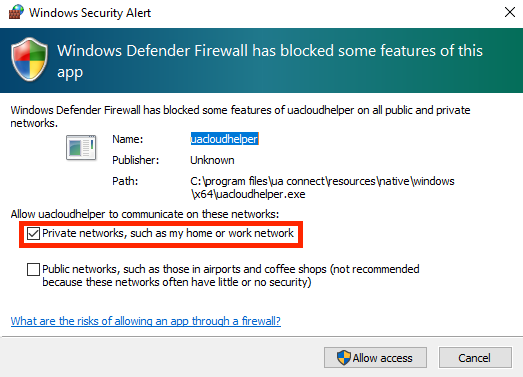Click the Windows Defender shield icon

point(29,59)
